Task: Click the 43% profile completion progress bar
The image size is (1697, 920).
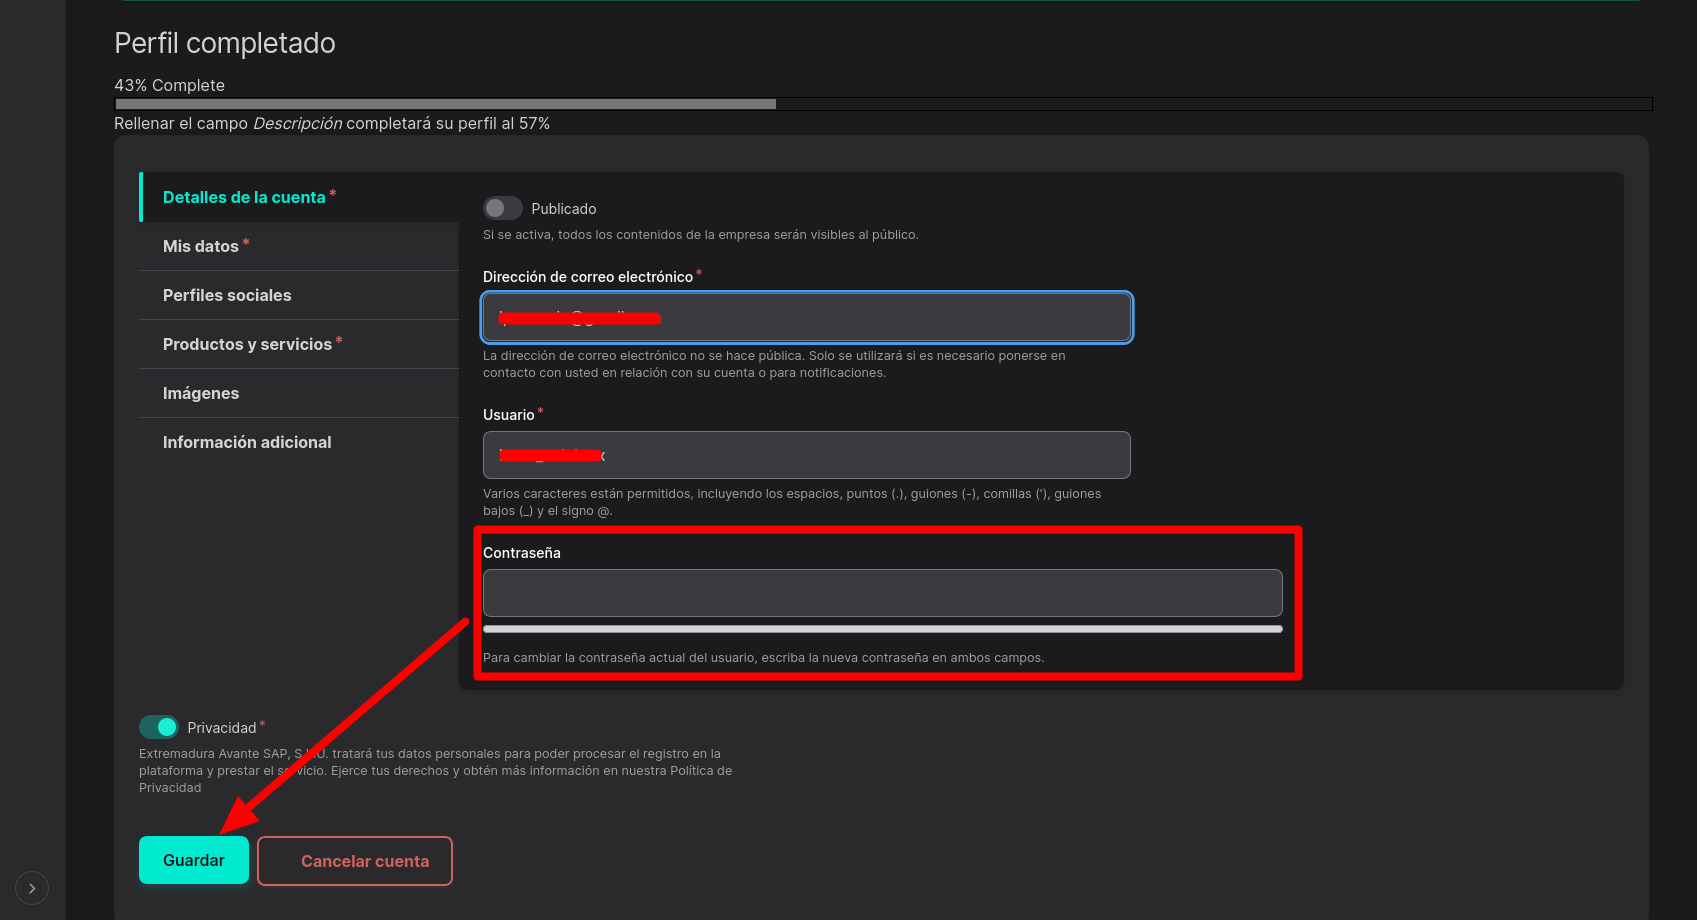Action: tap(882, 104)
